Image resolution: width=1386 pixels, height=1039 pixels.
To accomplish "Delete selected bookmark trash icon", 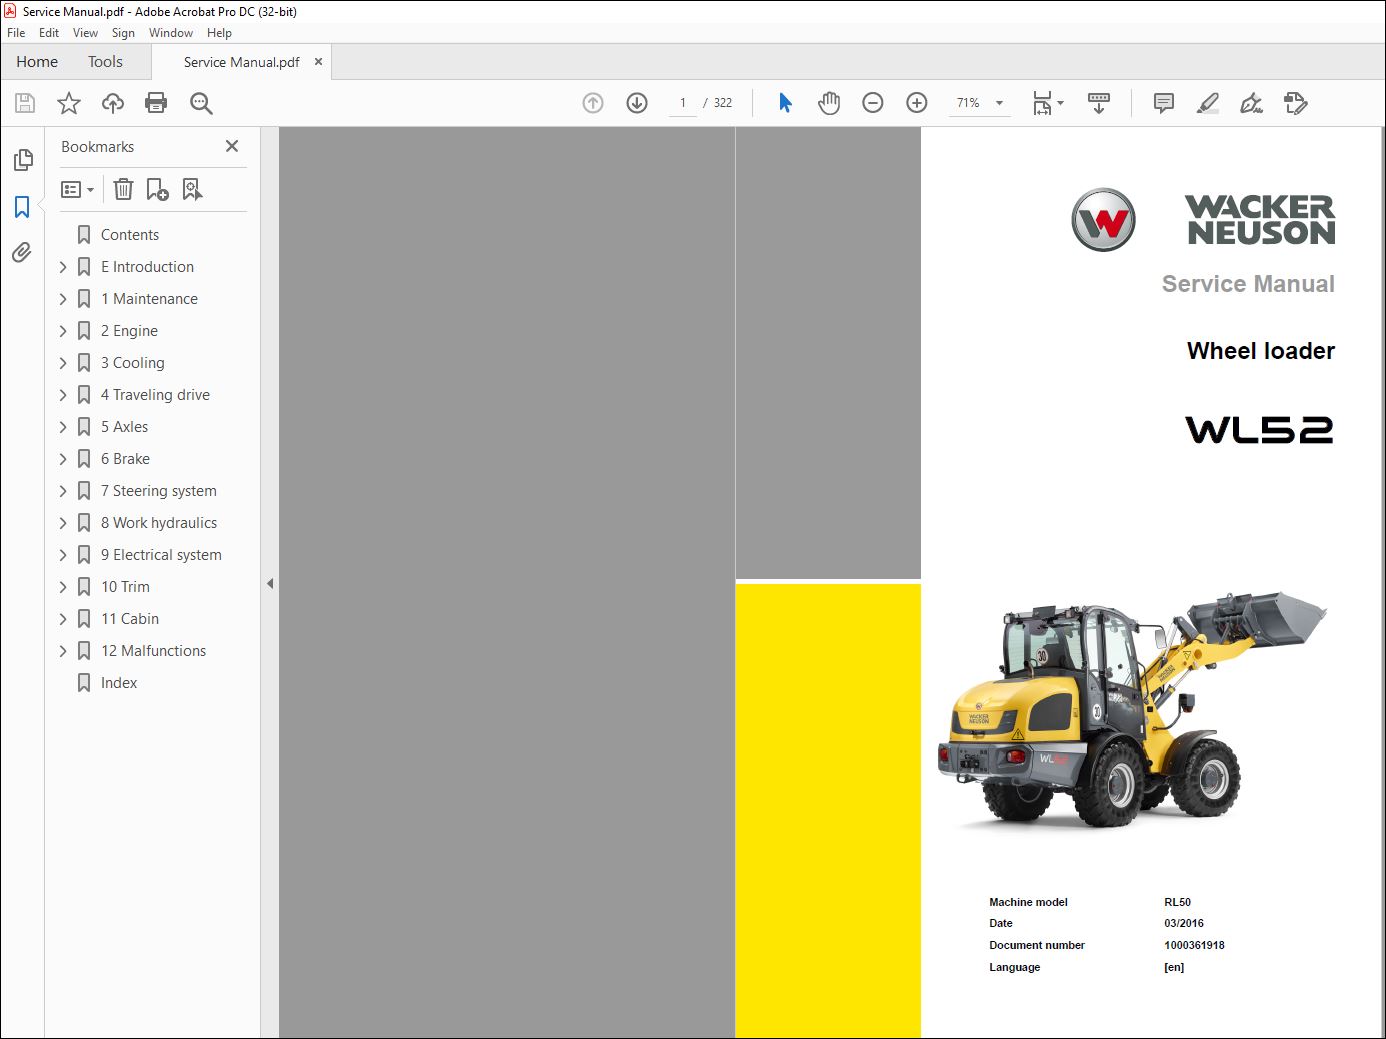I will pos(123,189).
